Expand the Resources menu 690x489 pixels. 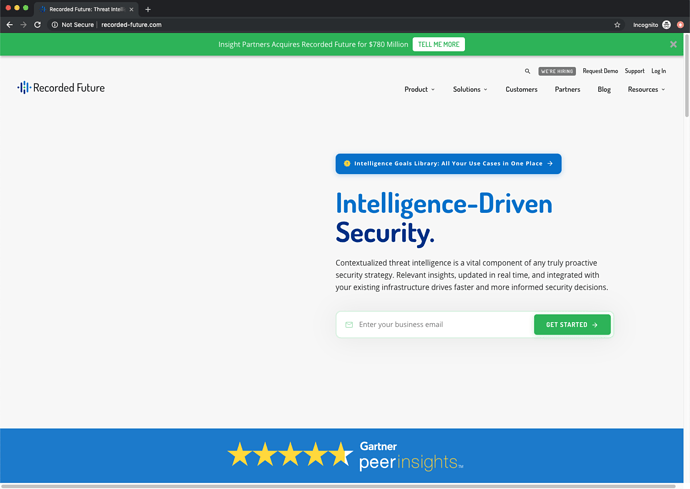coord(646,89)
